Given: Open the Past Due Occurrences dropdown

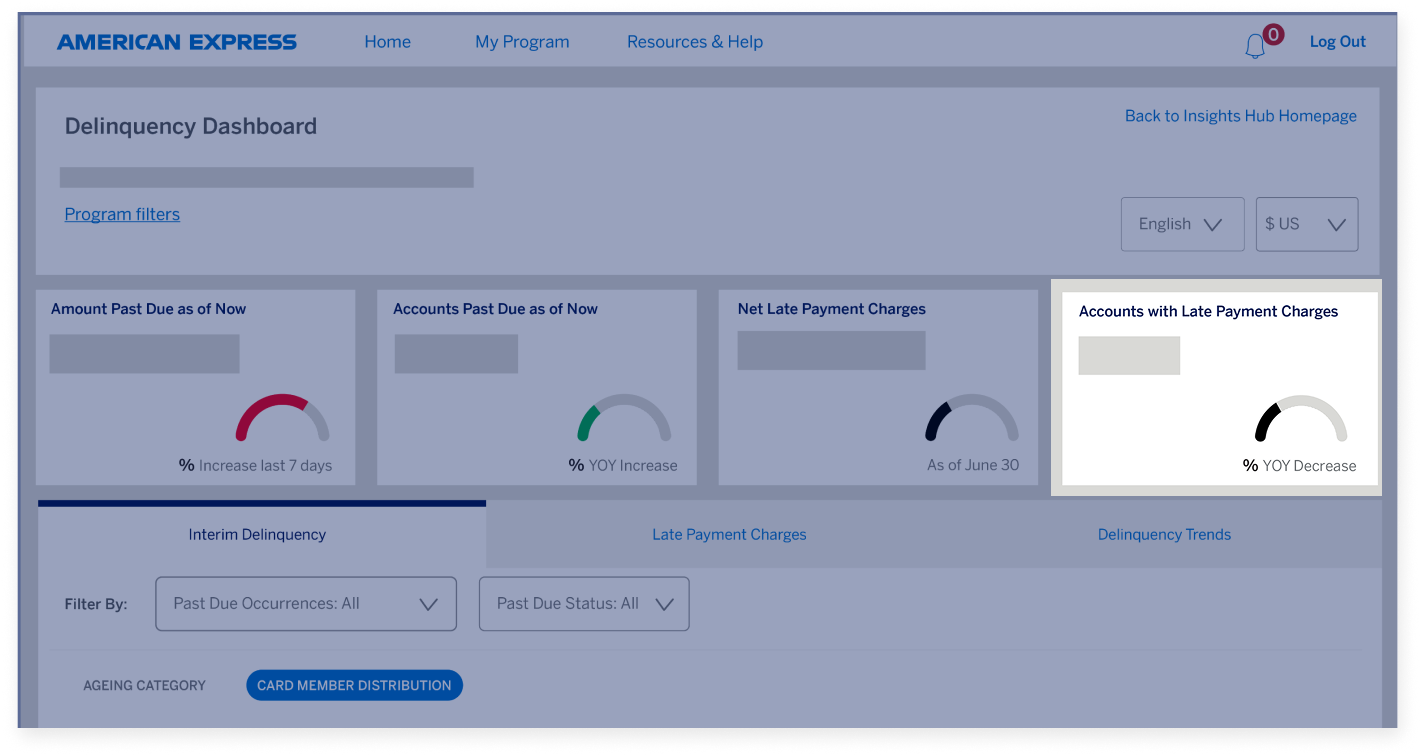Looking at the screenshot, I should tap(305, 603).
